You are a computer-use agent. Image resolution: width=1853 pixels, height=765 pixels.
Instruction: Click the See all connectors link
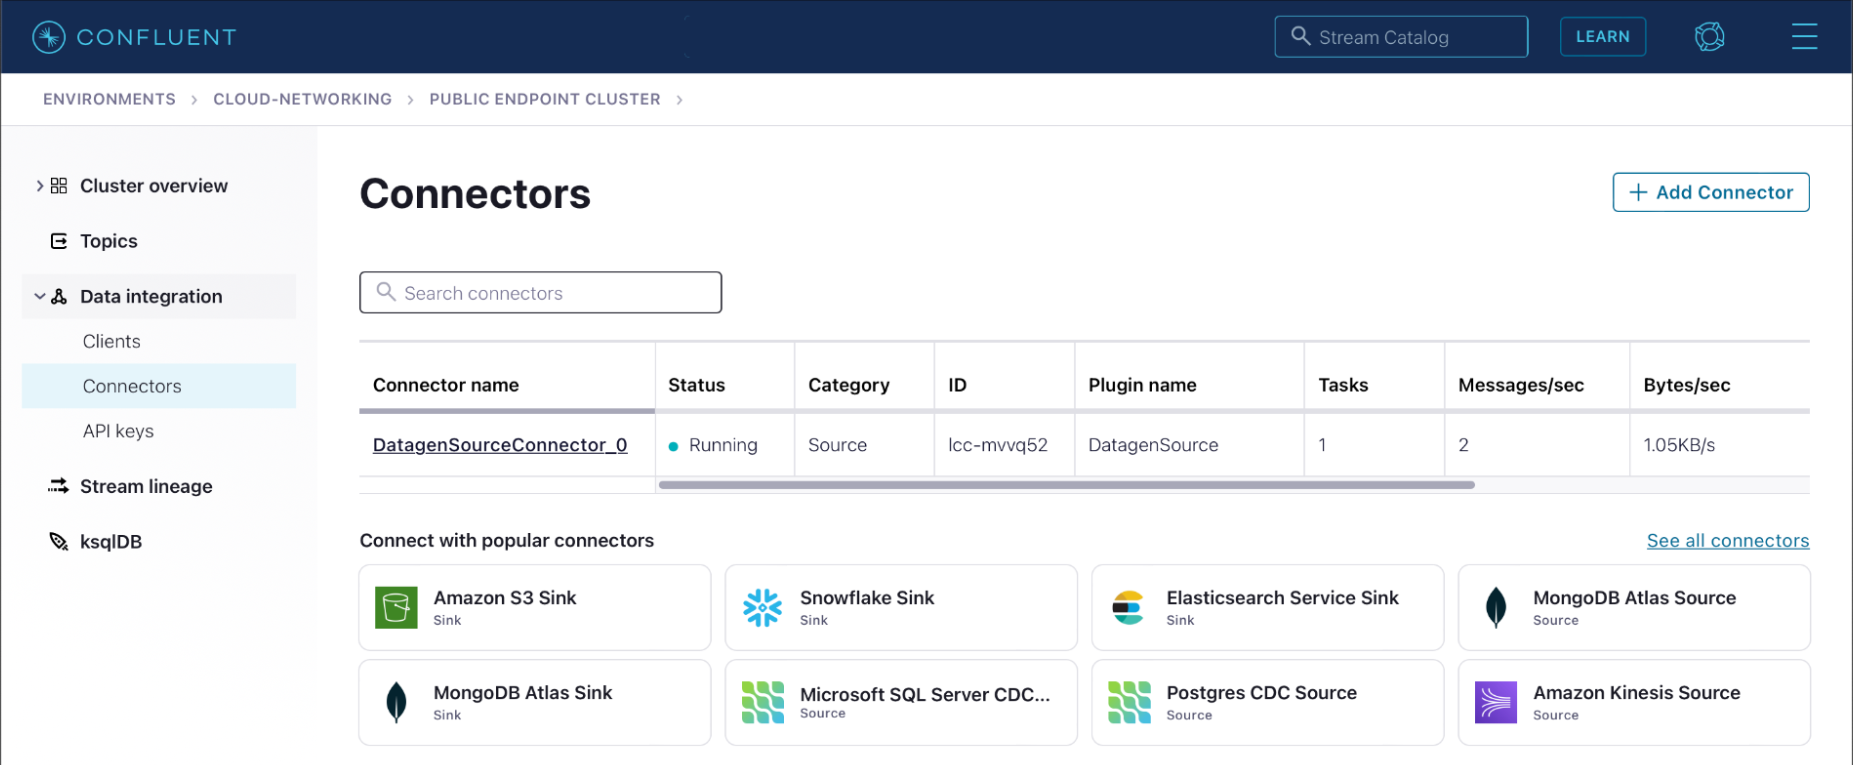1728,541
